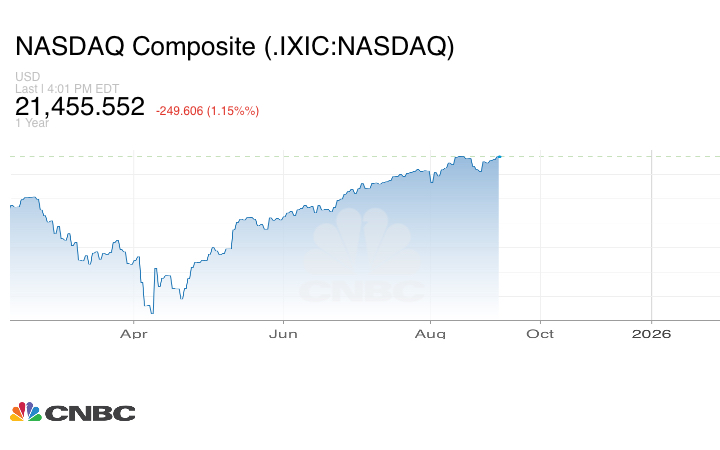Click the empty chart area between Oct and 2026

click(596, 240)
